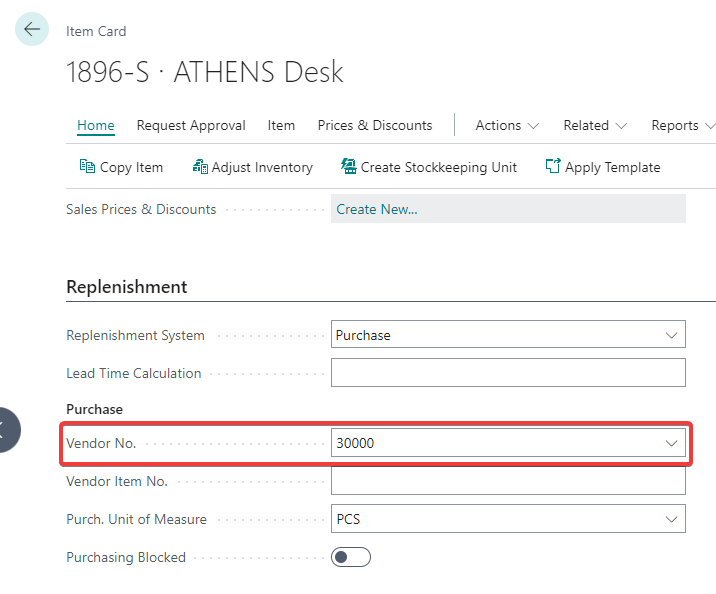The height and width of the screenshot is (594, 716).
Task: Open the Actions menu
Action: click(x=507, y=125)
